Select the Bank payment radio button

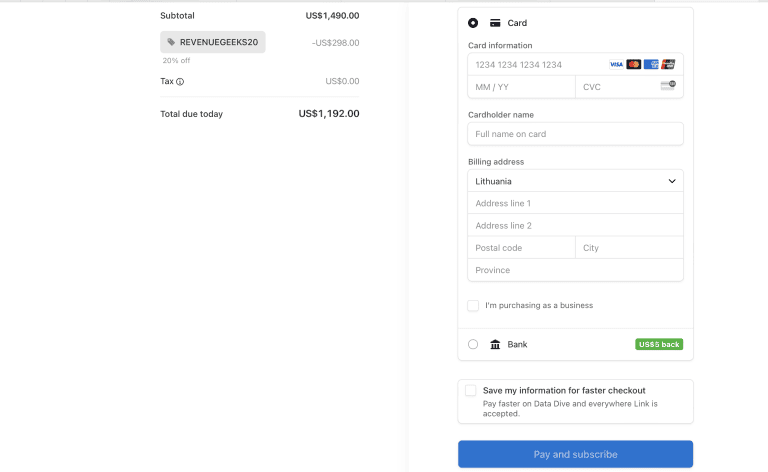tap(473, 344)
